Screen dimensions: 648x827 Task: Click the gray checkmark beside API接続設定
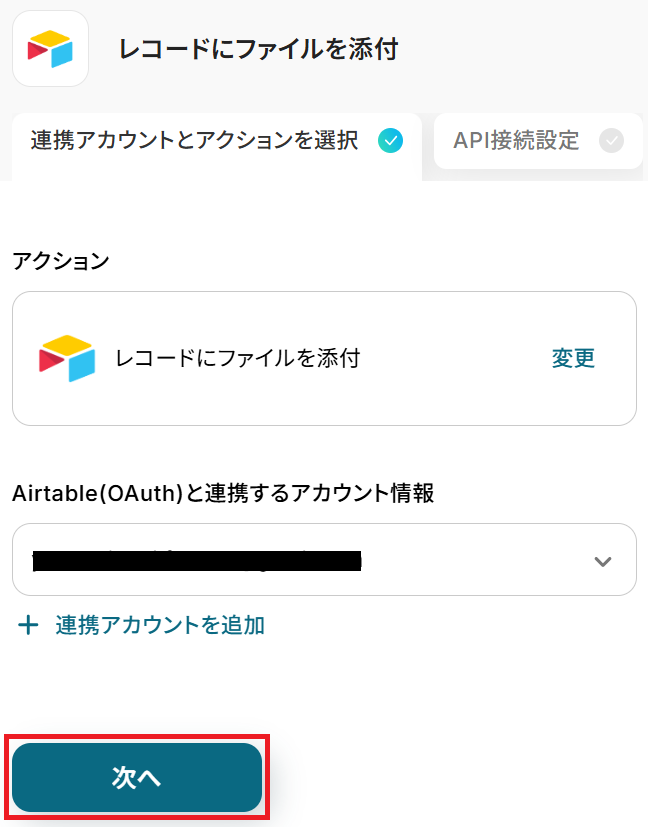point(611,141)
